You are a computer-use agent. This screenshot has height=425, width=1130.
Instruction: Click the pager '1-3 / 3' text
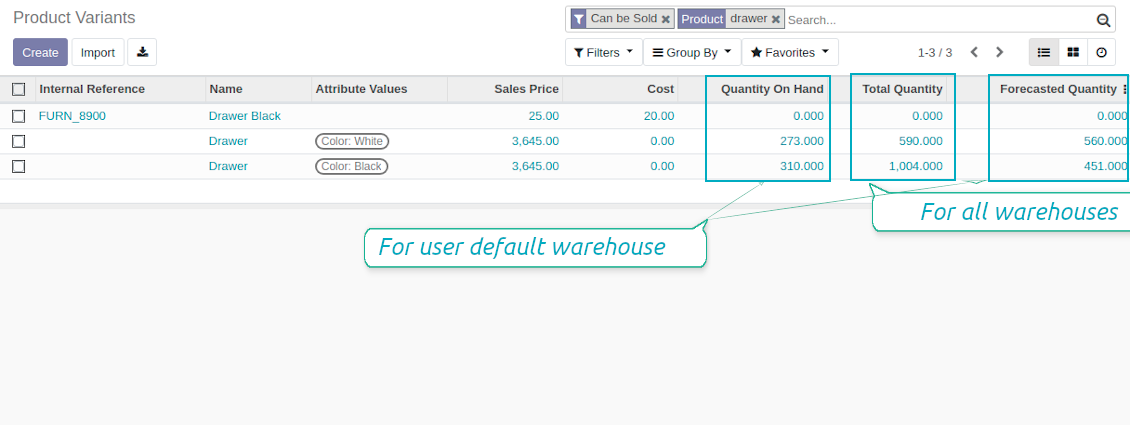click(x=935, y=53)
